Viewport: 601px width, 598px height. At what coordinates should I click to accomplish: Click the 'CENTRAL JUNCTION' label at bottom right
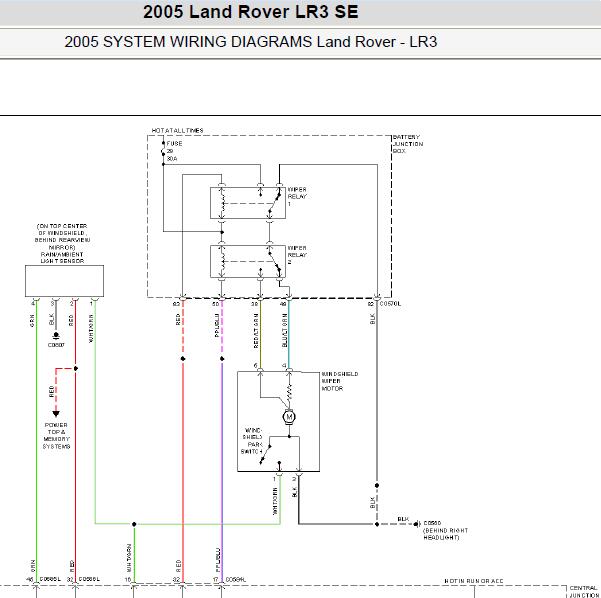[x=584, y=591]
